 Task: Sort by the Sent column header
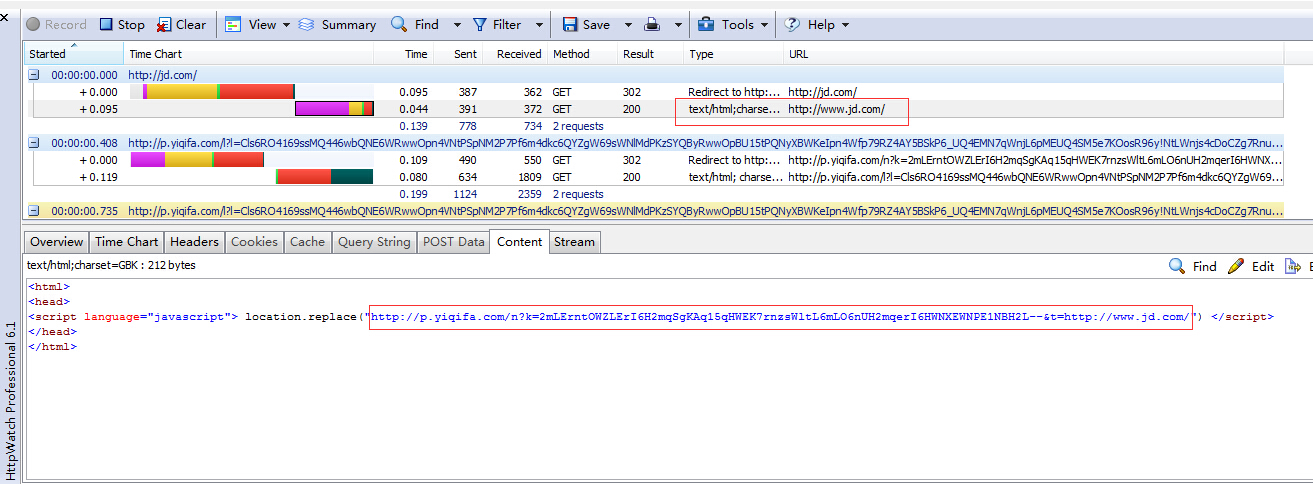click(x=458, y=54)
